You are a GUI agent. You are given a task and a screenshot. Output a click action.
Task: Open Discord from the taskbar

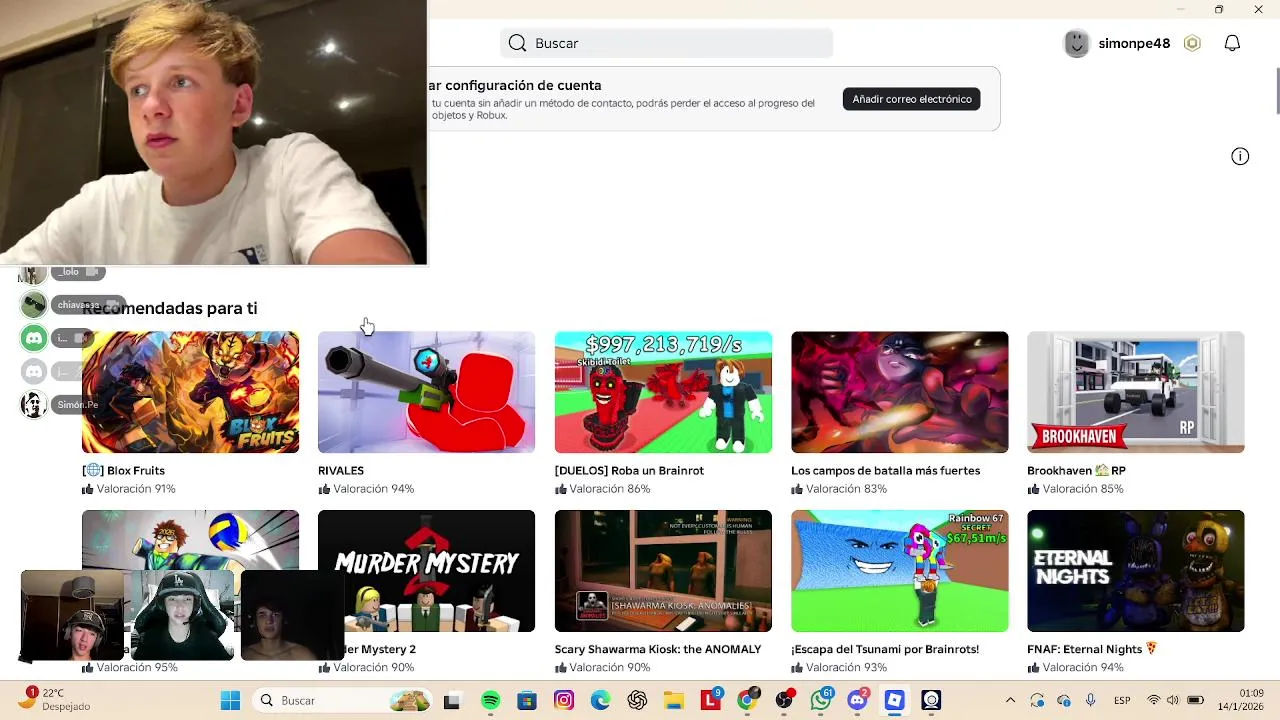(x=857, y=700)
